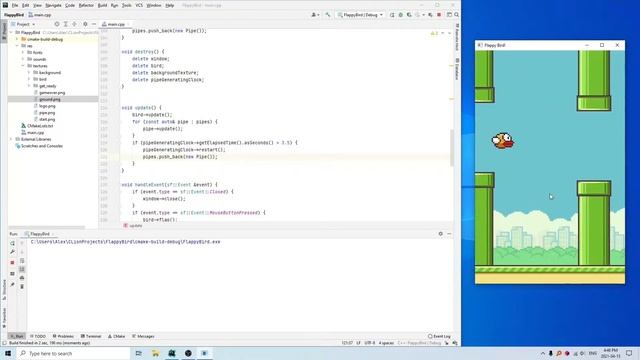Image resolution: width=640 pixels, height=360 pixels.
Task: Expand External Libraries node
Action: tap(11, 139)
